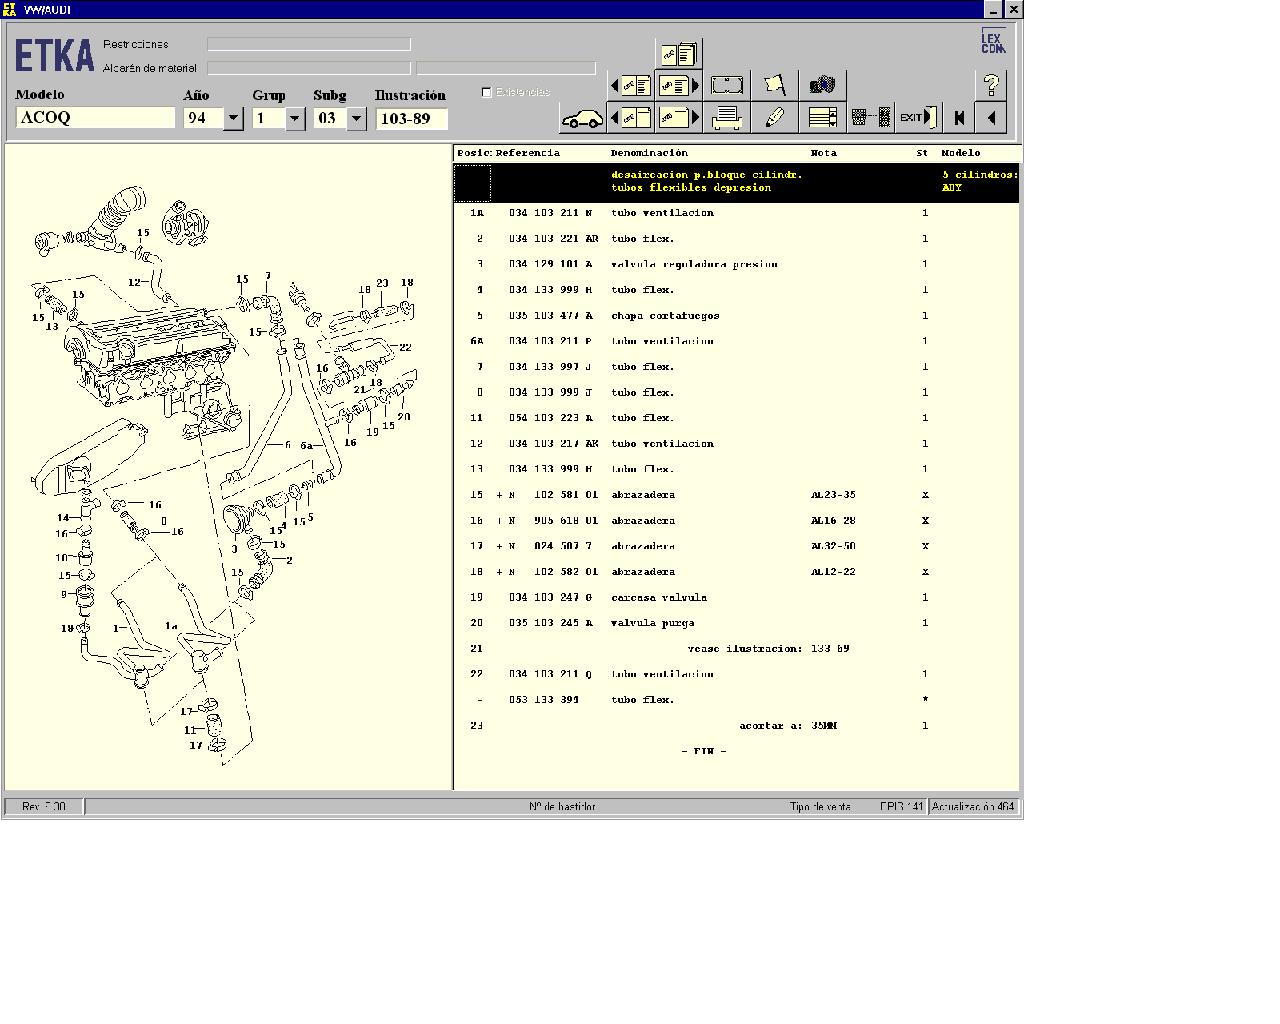The height and width of the screenshot is (1024, 1280).
Task: Click the Modelo field showing ACOQ
Action: [95, 118]
